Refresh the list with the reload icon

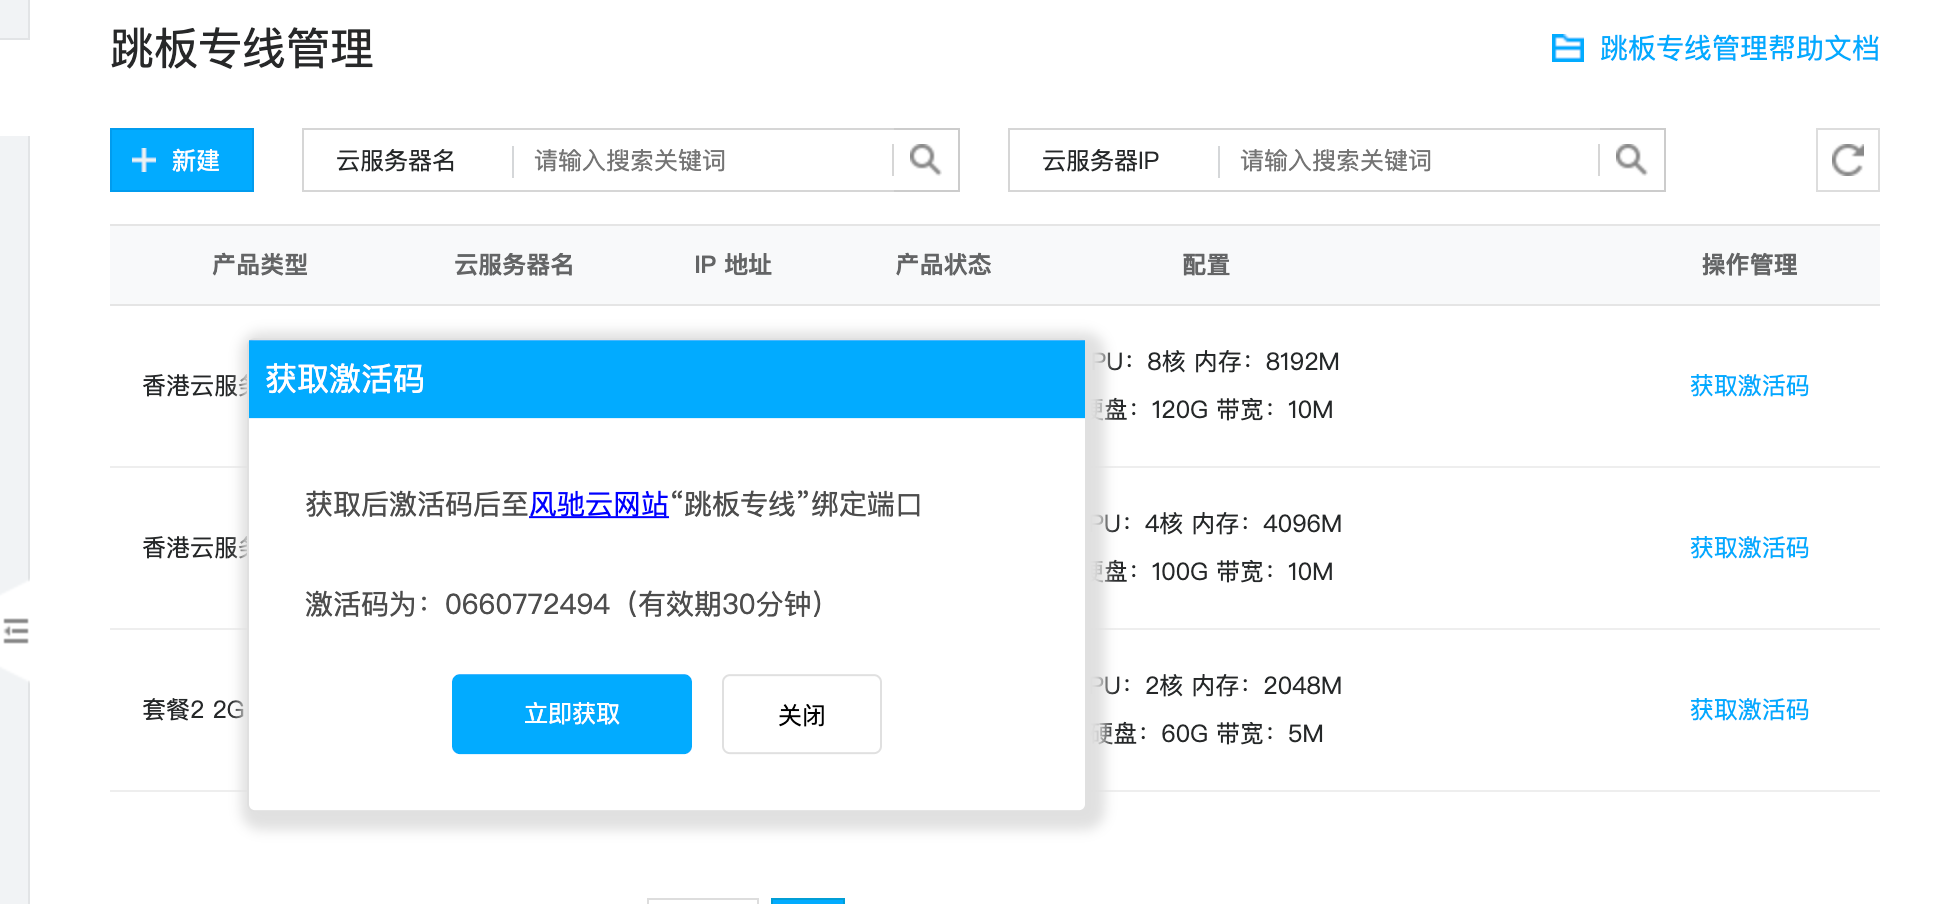1847,160
